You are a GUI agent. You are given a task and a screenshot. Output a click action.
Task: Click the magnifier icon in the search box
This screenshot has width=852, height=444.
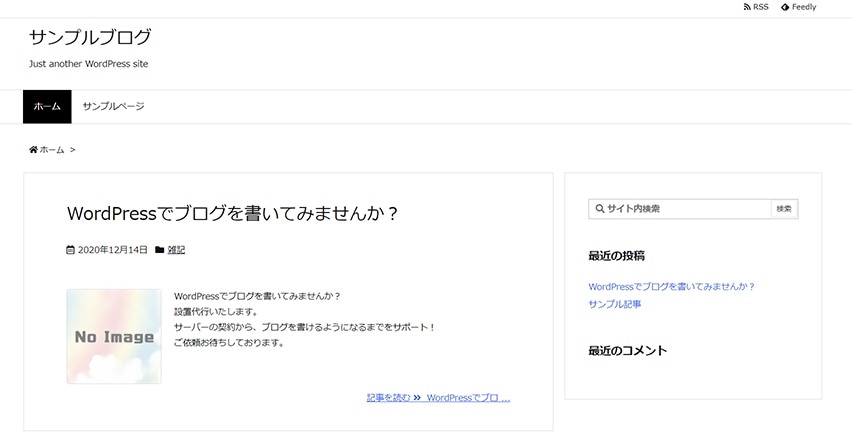[600, 209]
